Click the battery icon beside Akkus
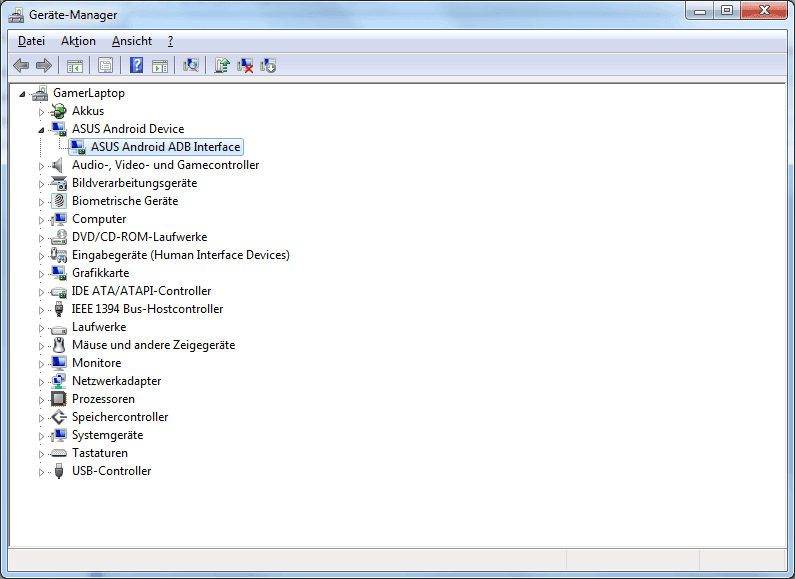 tap(59, 111)
